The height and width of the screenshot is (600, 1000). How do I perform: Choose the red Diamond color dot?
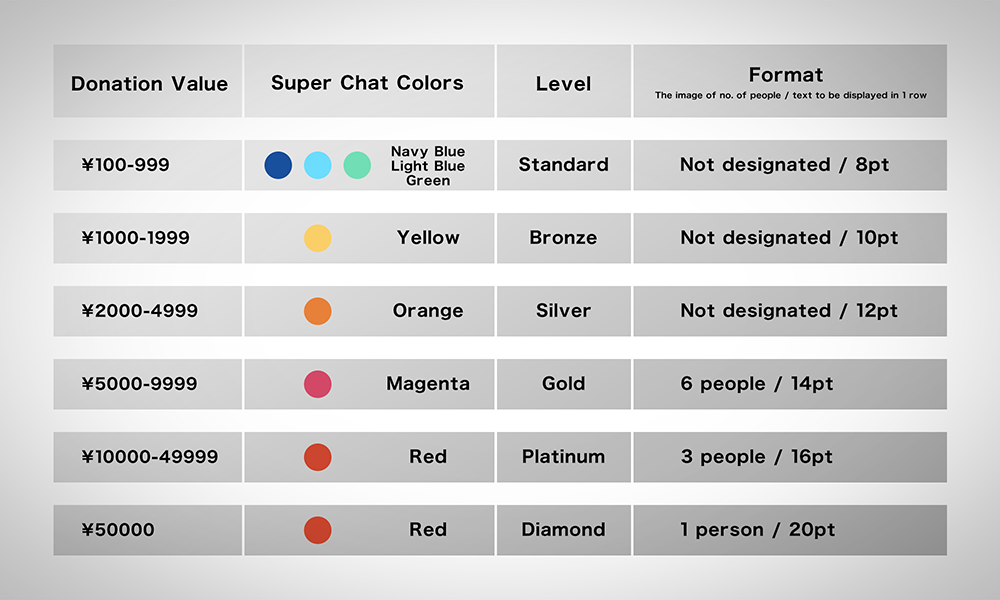(318, 530)
